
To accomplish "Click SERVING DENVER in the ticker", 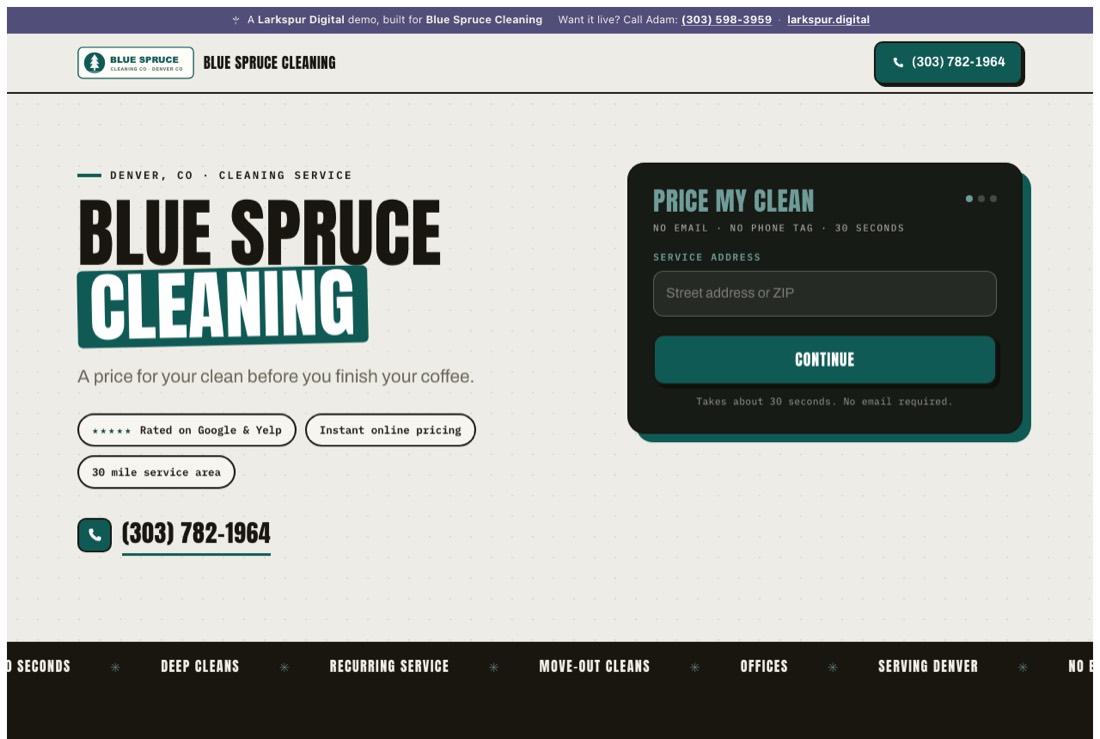I will [x=927, y=667].
